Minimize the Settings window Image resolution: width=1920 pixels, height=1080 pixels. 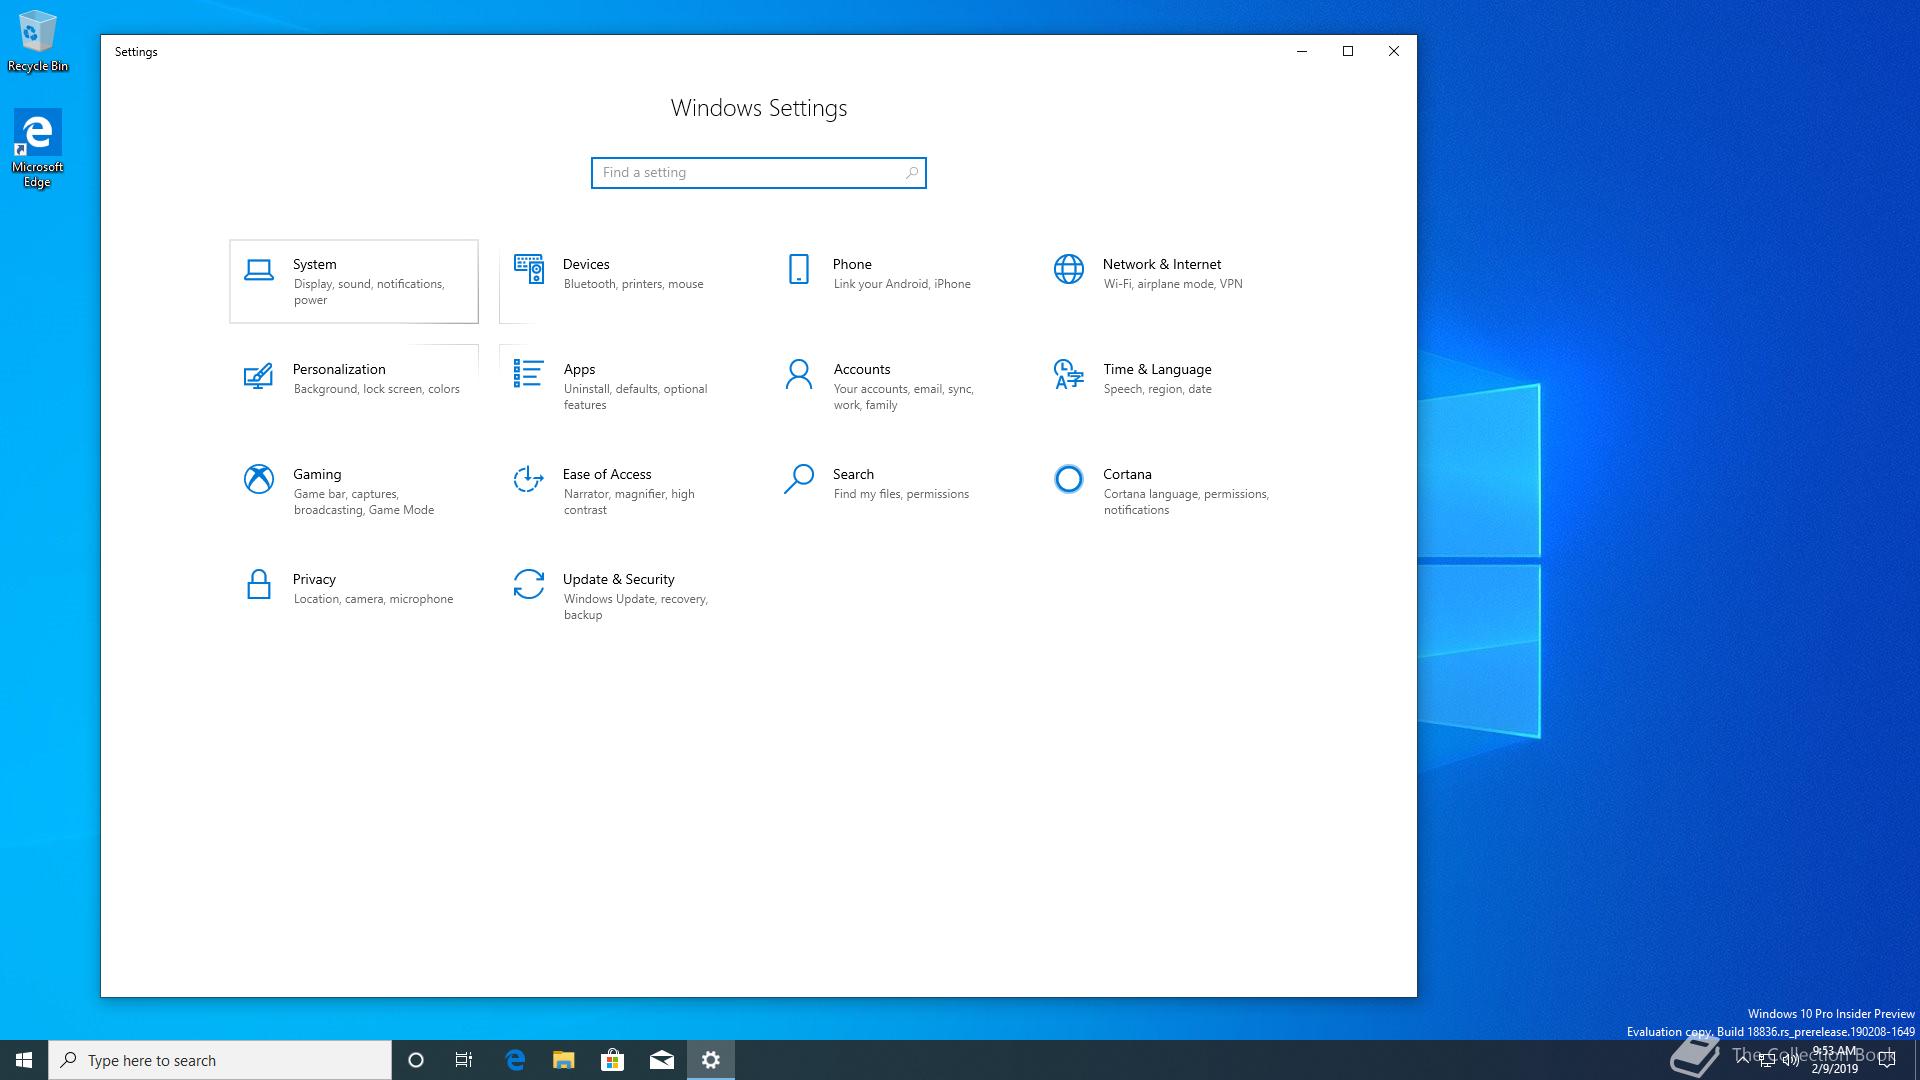click(x=1302, y=51)
